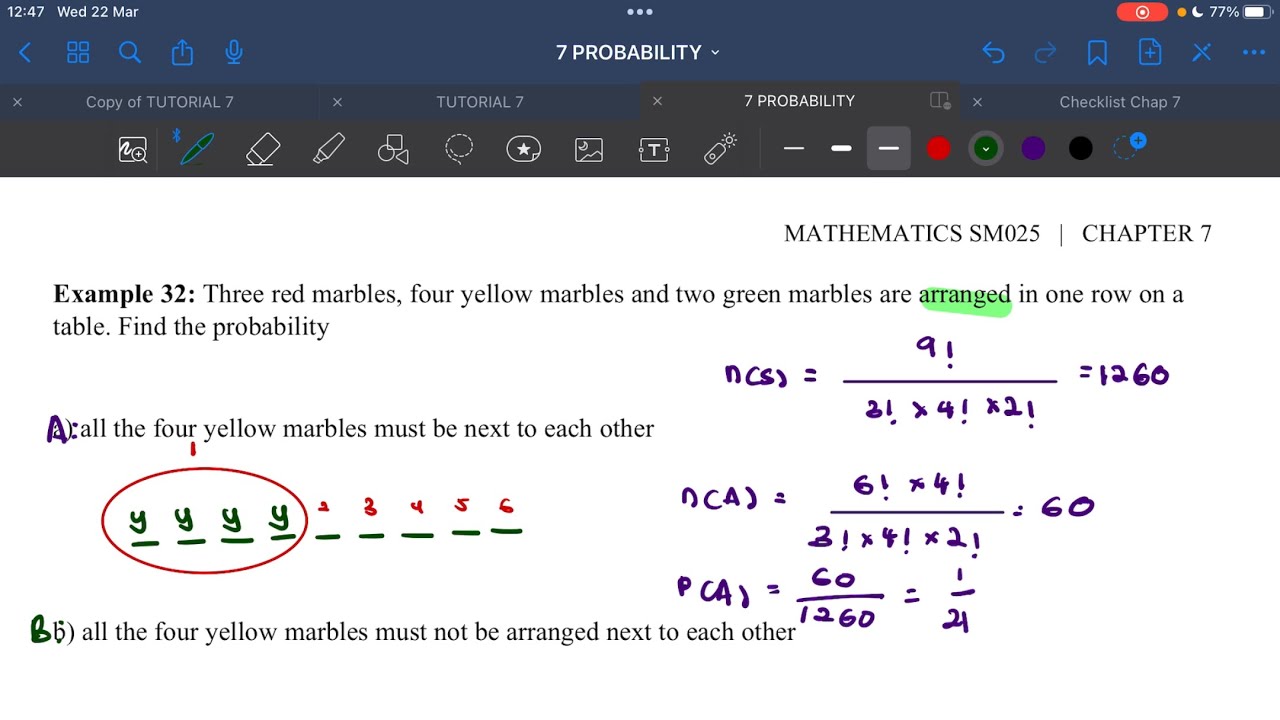The width and height of the screenshot is (1280, 720).
Task: Open multitasking three-dots at top
Action: click(x=640, y=12)
